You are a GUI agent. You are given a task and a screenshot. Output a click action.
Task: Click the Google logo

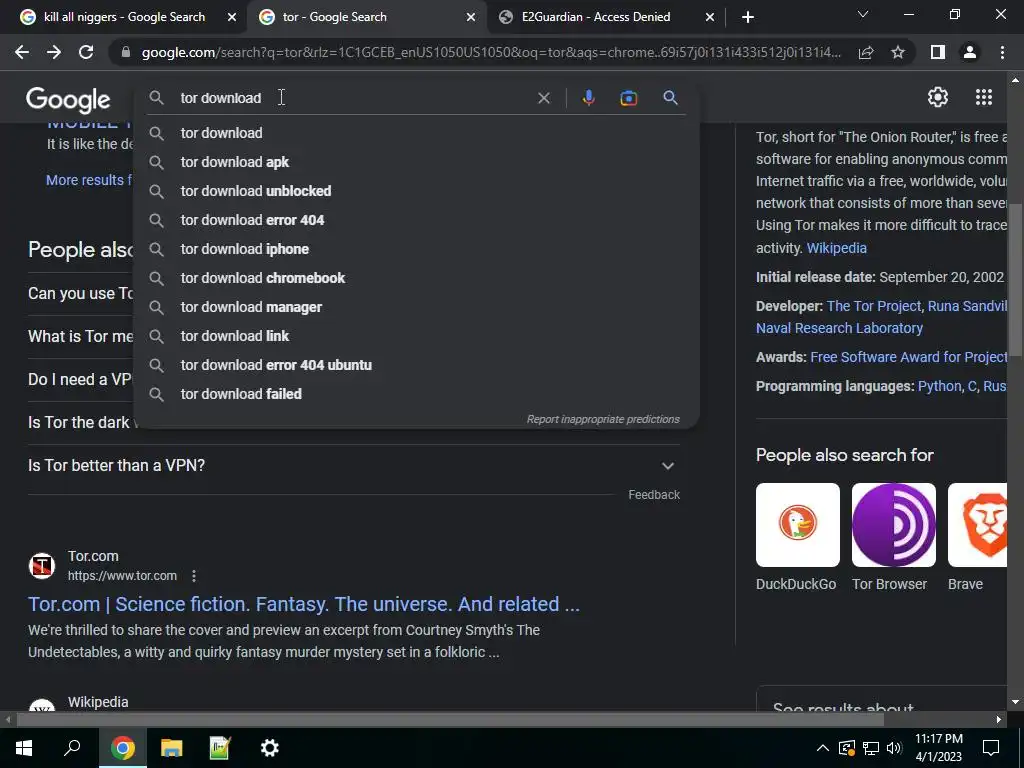(x=68, y=99)
